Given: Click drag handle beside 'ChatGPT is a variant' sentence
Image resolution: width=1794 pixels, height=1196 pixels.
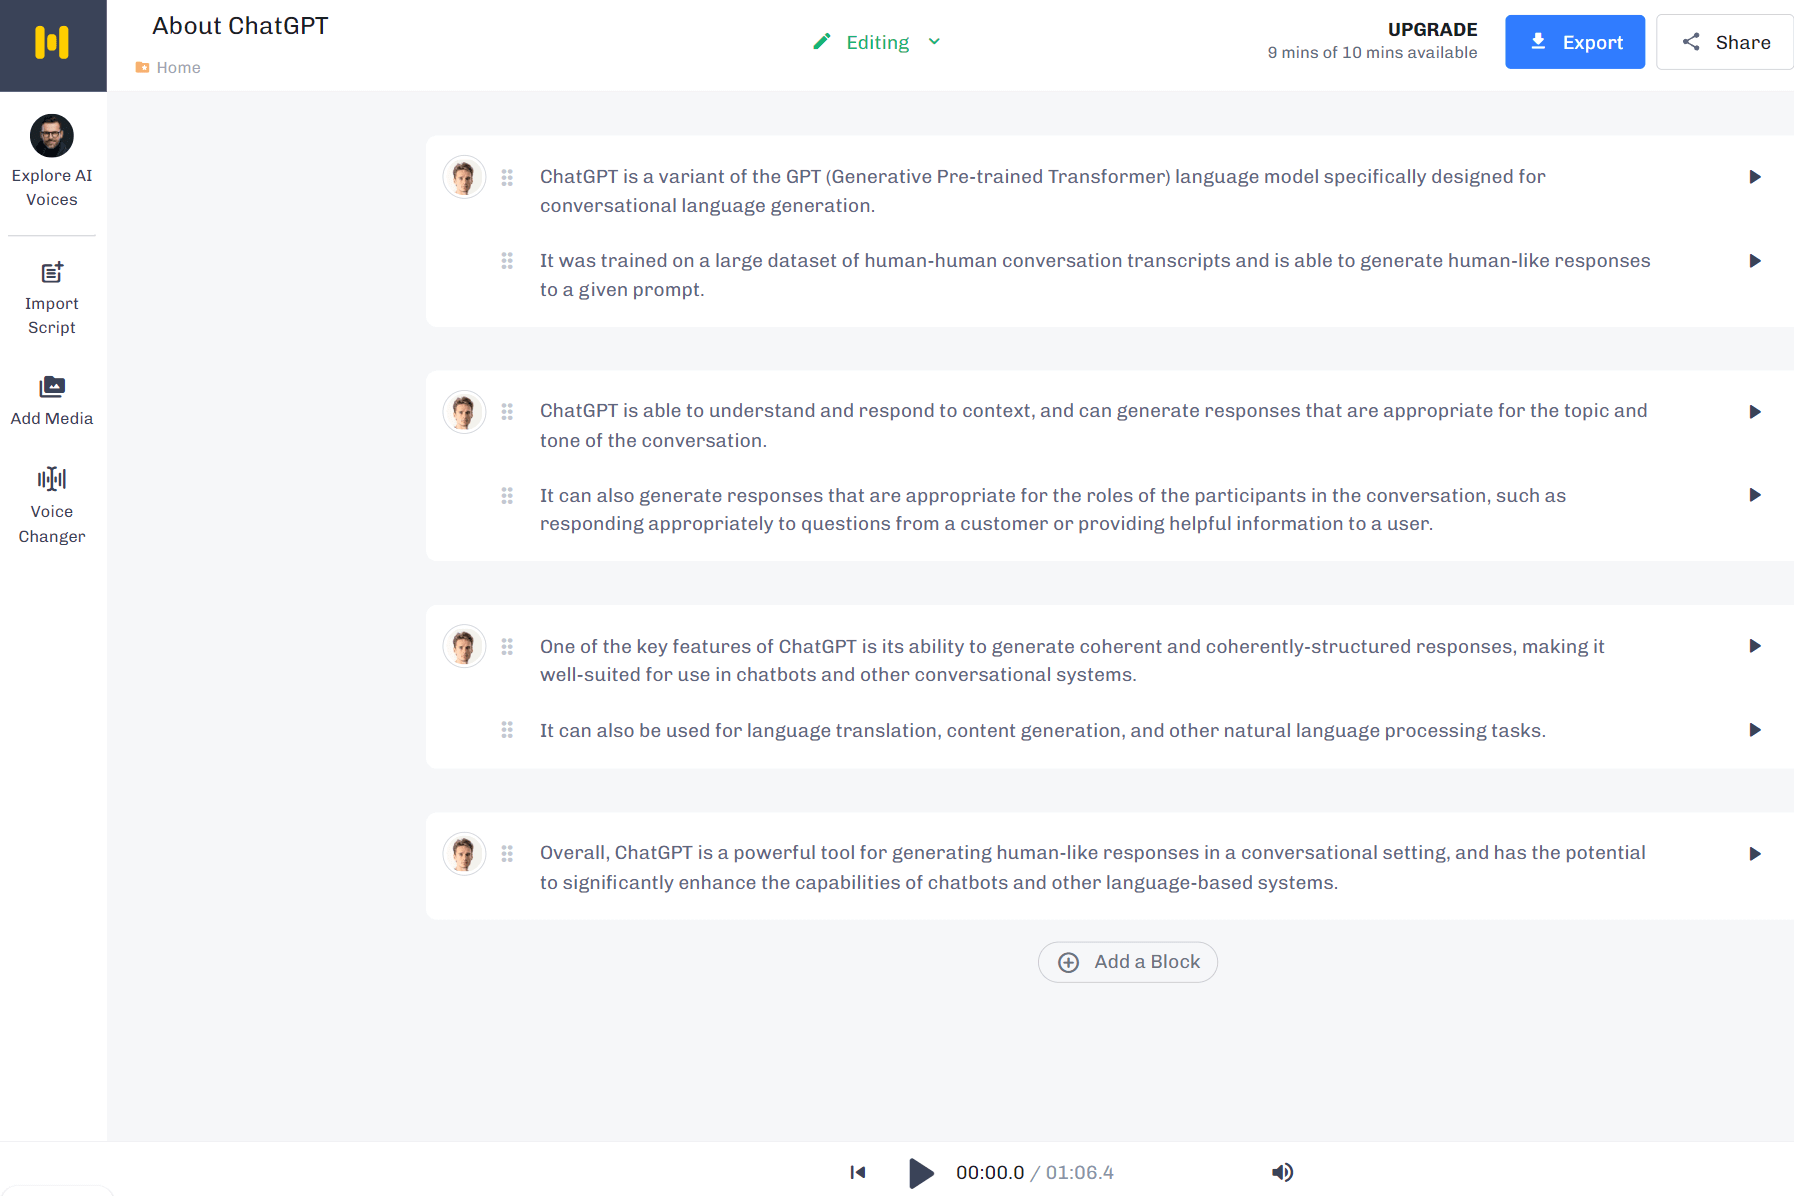Looking at the screenshot, I should click(507, 177).
